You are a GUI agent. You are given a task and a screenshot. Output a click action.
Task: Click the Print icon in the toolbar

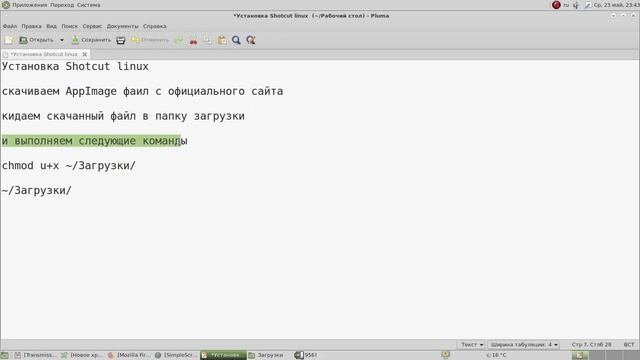[x=121, y=40]
